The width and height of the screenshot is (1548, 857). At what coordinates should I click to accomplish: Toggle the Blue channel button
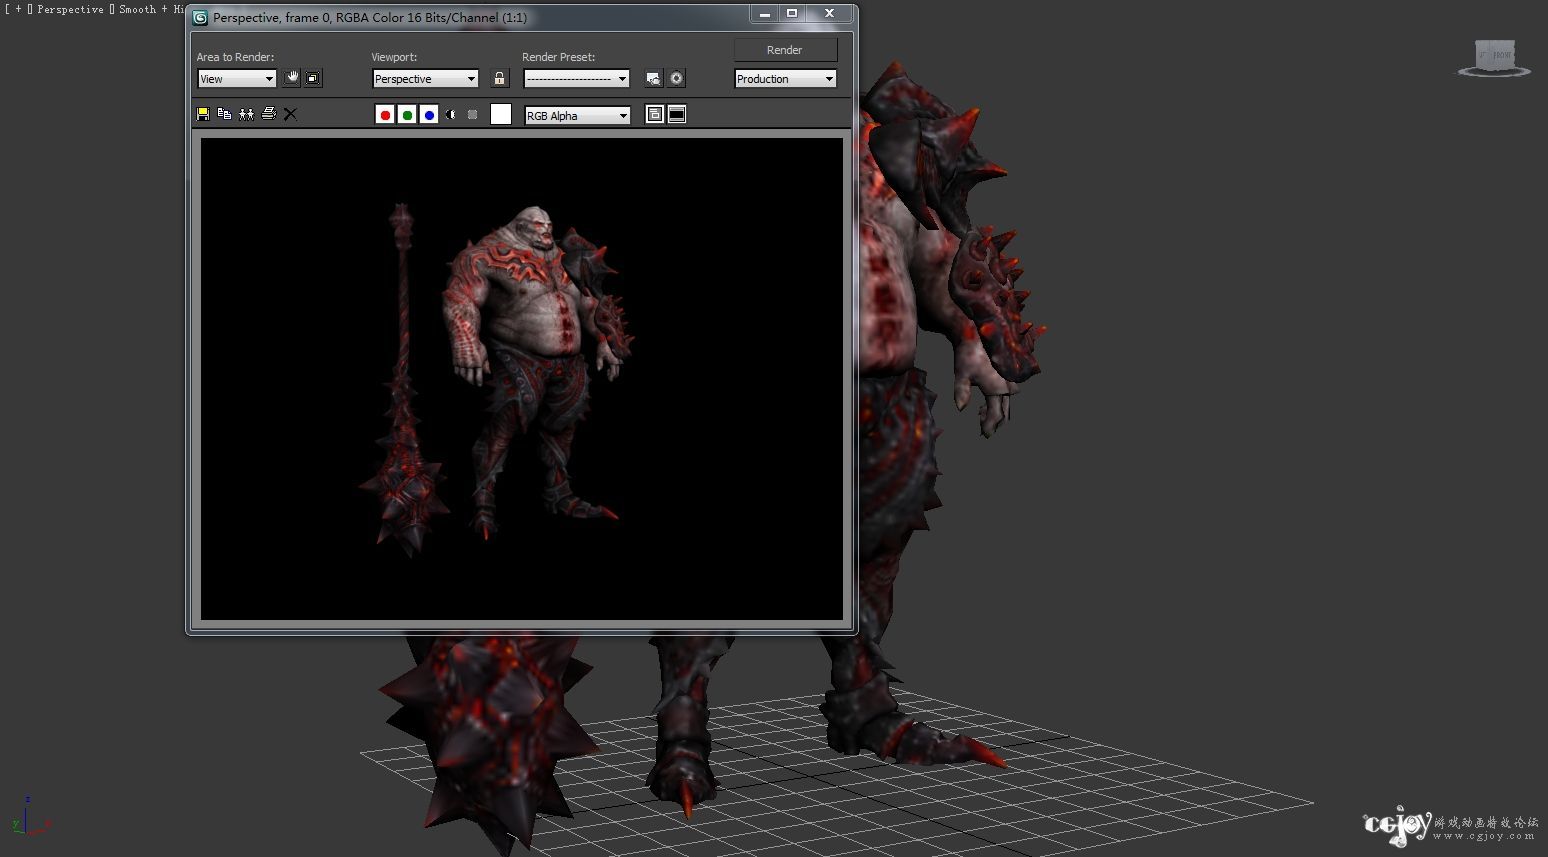click(429, 115)
